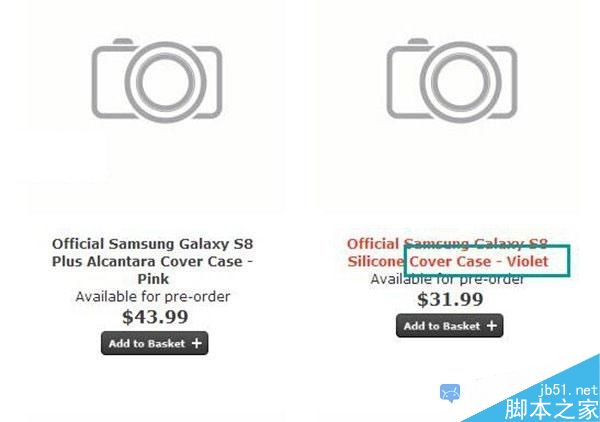600x422 pixels.
Task: Click the plus icon under the $31.99 price
Action: (492, 326)
